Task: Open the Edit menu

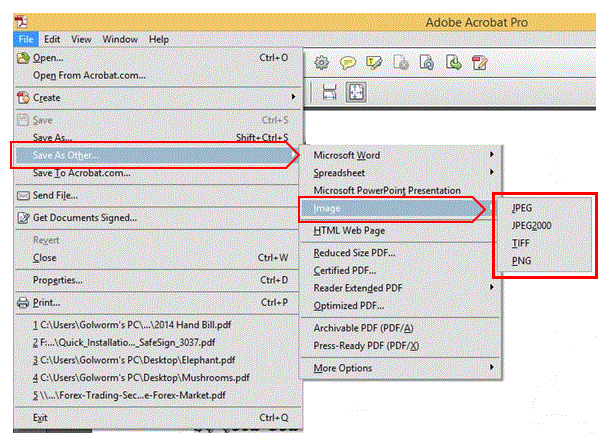Action: (x=52, y=39)
